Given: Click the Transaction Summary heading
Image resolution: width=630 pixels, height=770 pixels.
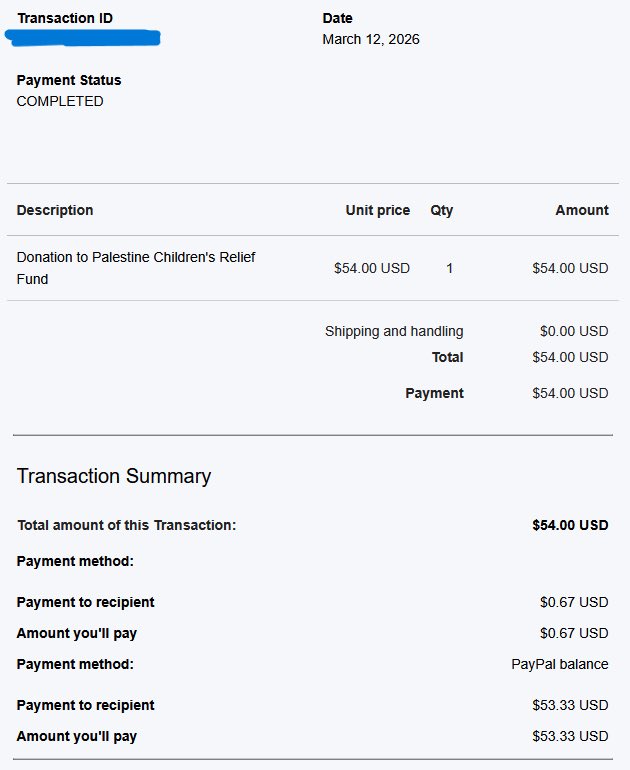Looking at the screenshot, I should coord(114,476).
